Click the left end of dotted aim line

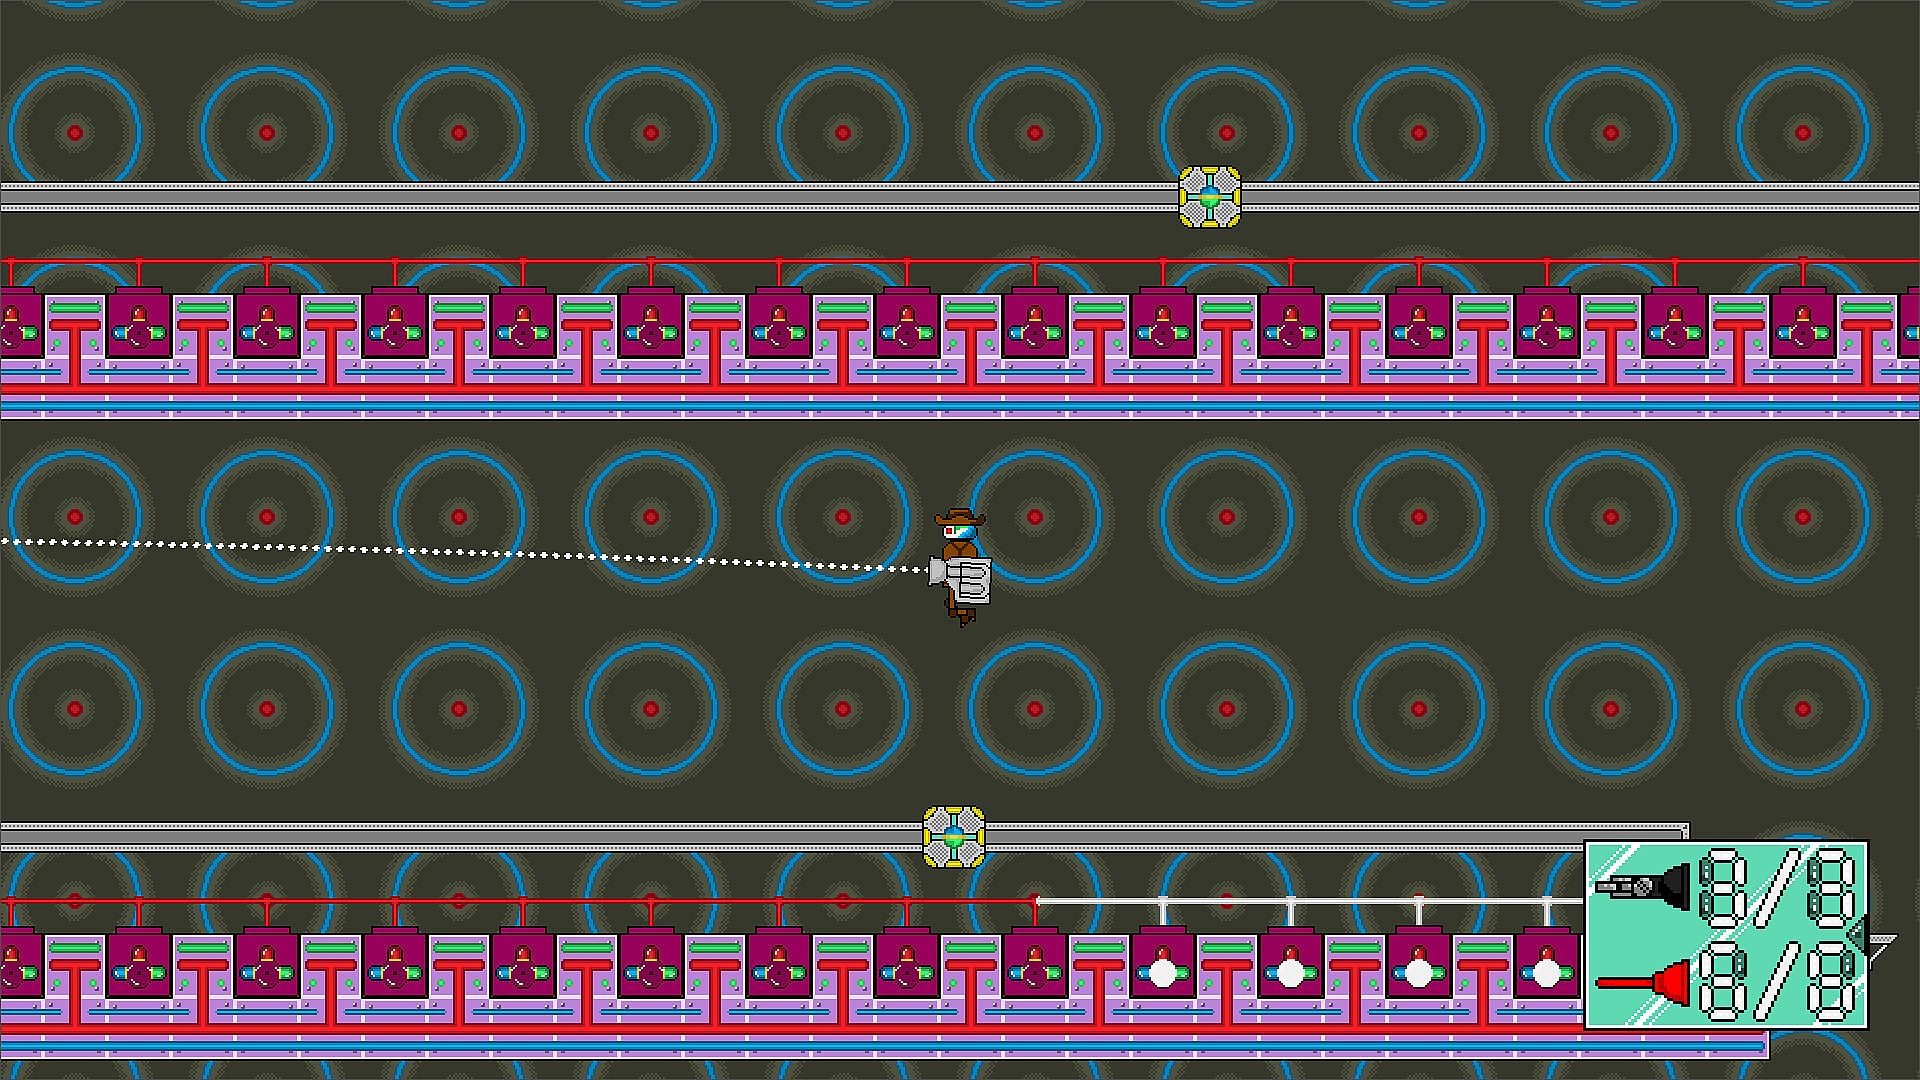pos(6,541)
